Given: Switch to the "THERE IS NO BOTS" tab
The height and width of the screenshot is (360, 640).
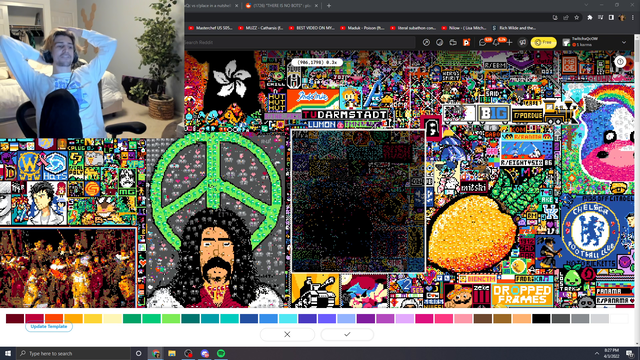Looking at the screenshot, I should click(x=282, y=6).
